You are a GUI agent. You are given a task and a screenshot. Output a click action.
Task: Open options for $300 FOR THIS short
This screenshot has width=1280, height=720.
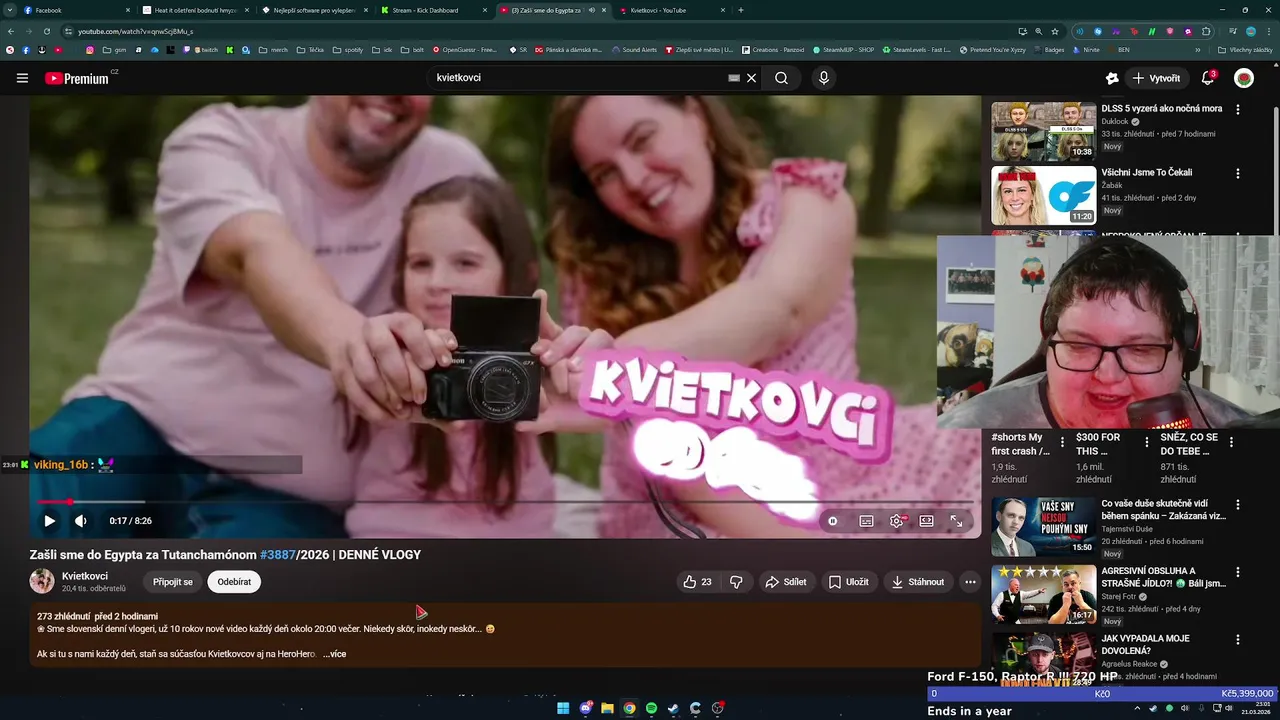(1146, 442)
